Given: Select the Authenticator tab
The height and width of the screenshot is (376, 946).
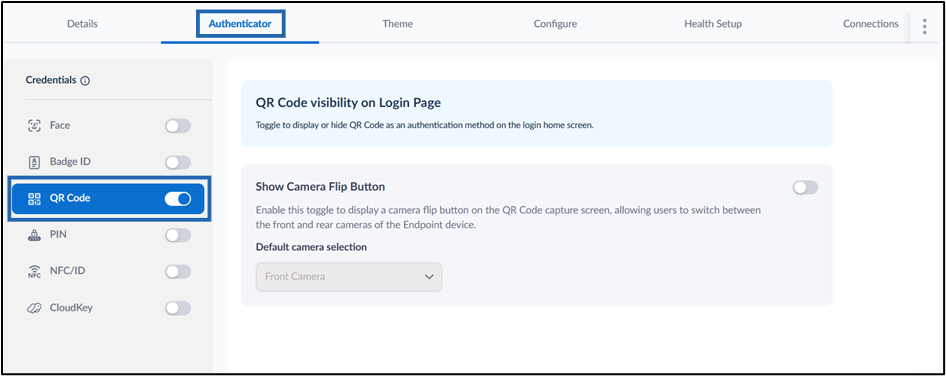Looking at the screenshot, I should pos(240,24).
